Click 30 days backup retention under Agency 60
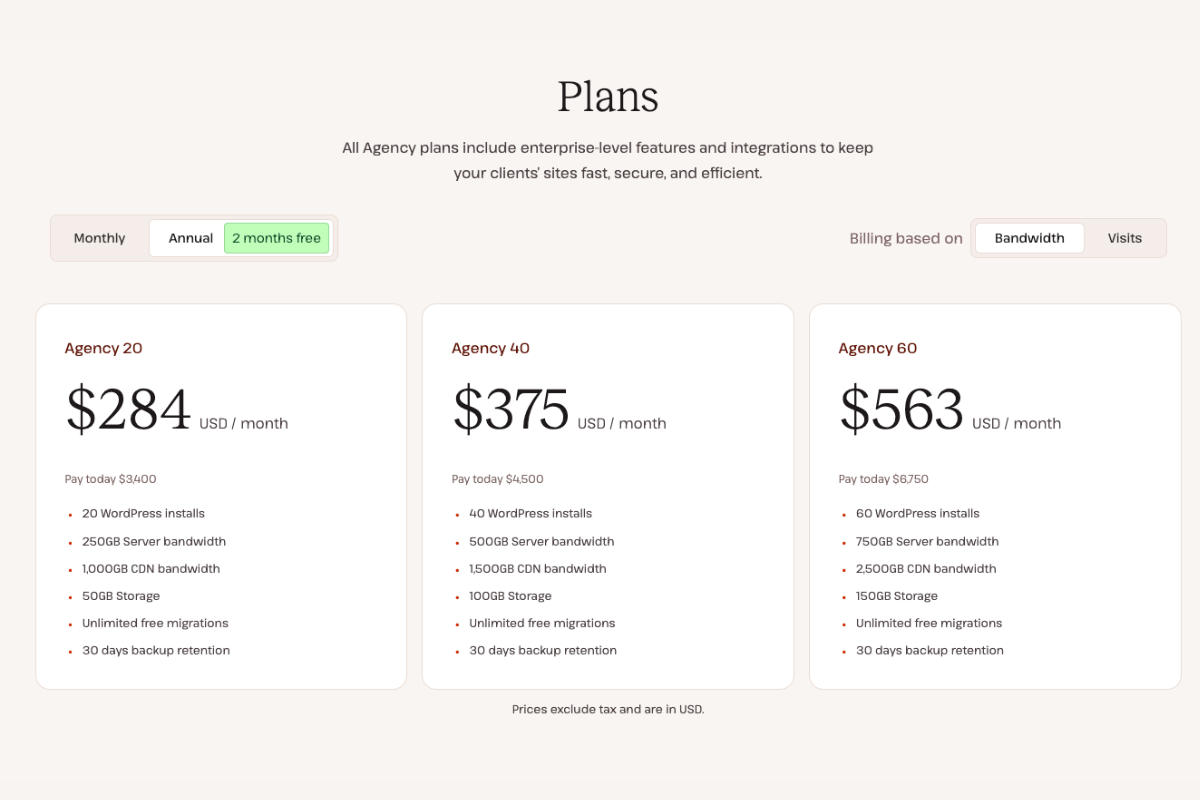 coord(930,650)
